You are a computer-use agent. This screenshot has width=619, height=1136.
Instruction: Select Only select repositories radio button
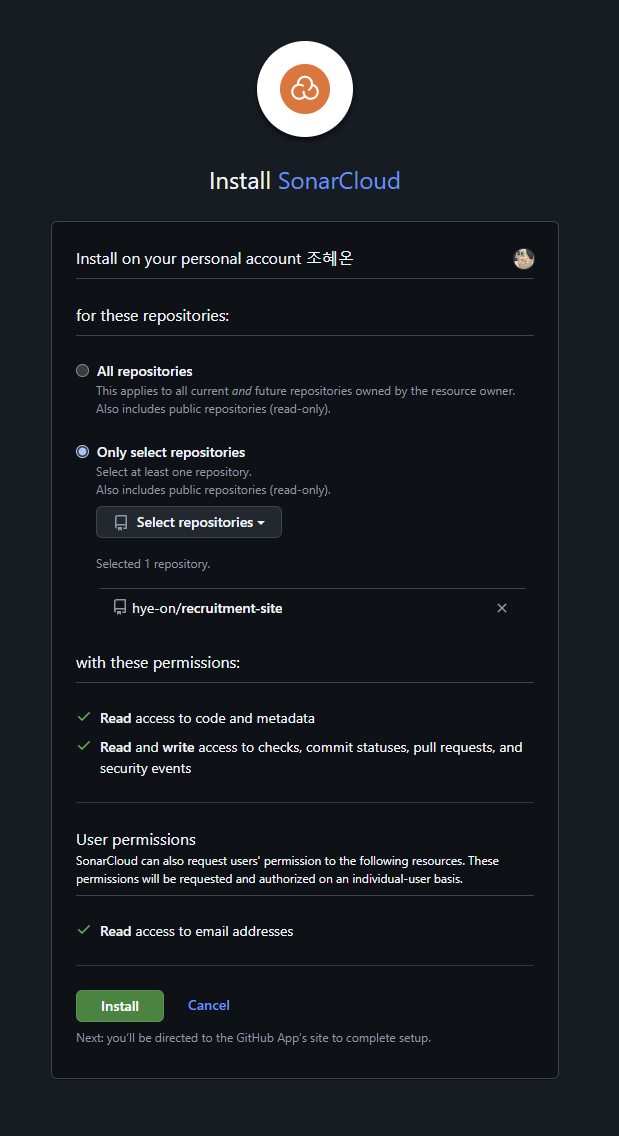click(83, 452)
